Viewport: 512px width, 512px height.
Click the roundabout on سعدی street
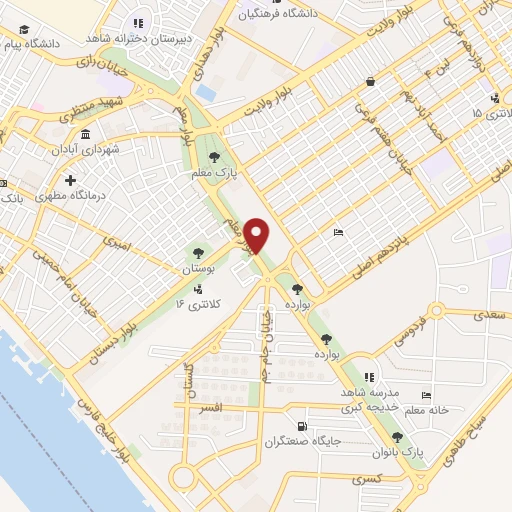(x=436, y=311)
